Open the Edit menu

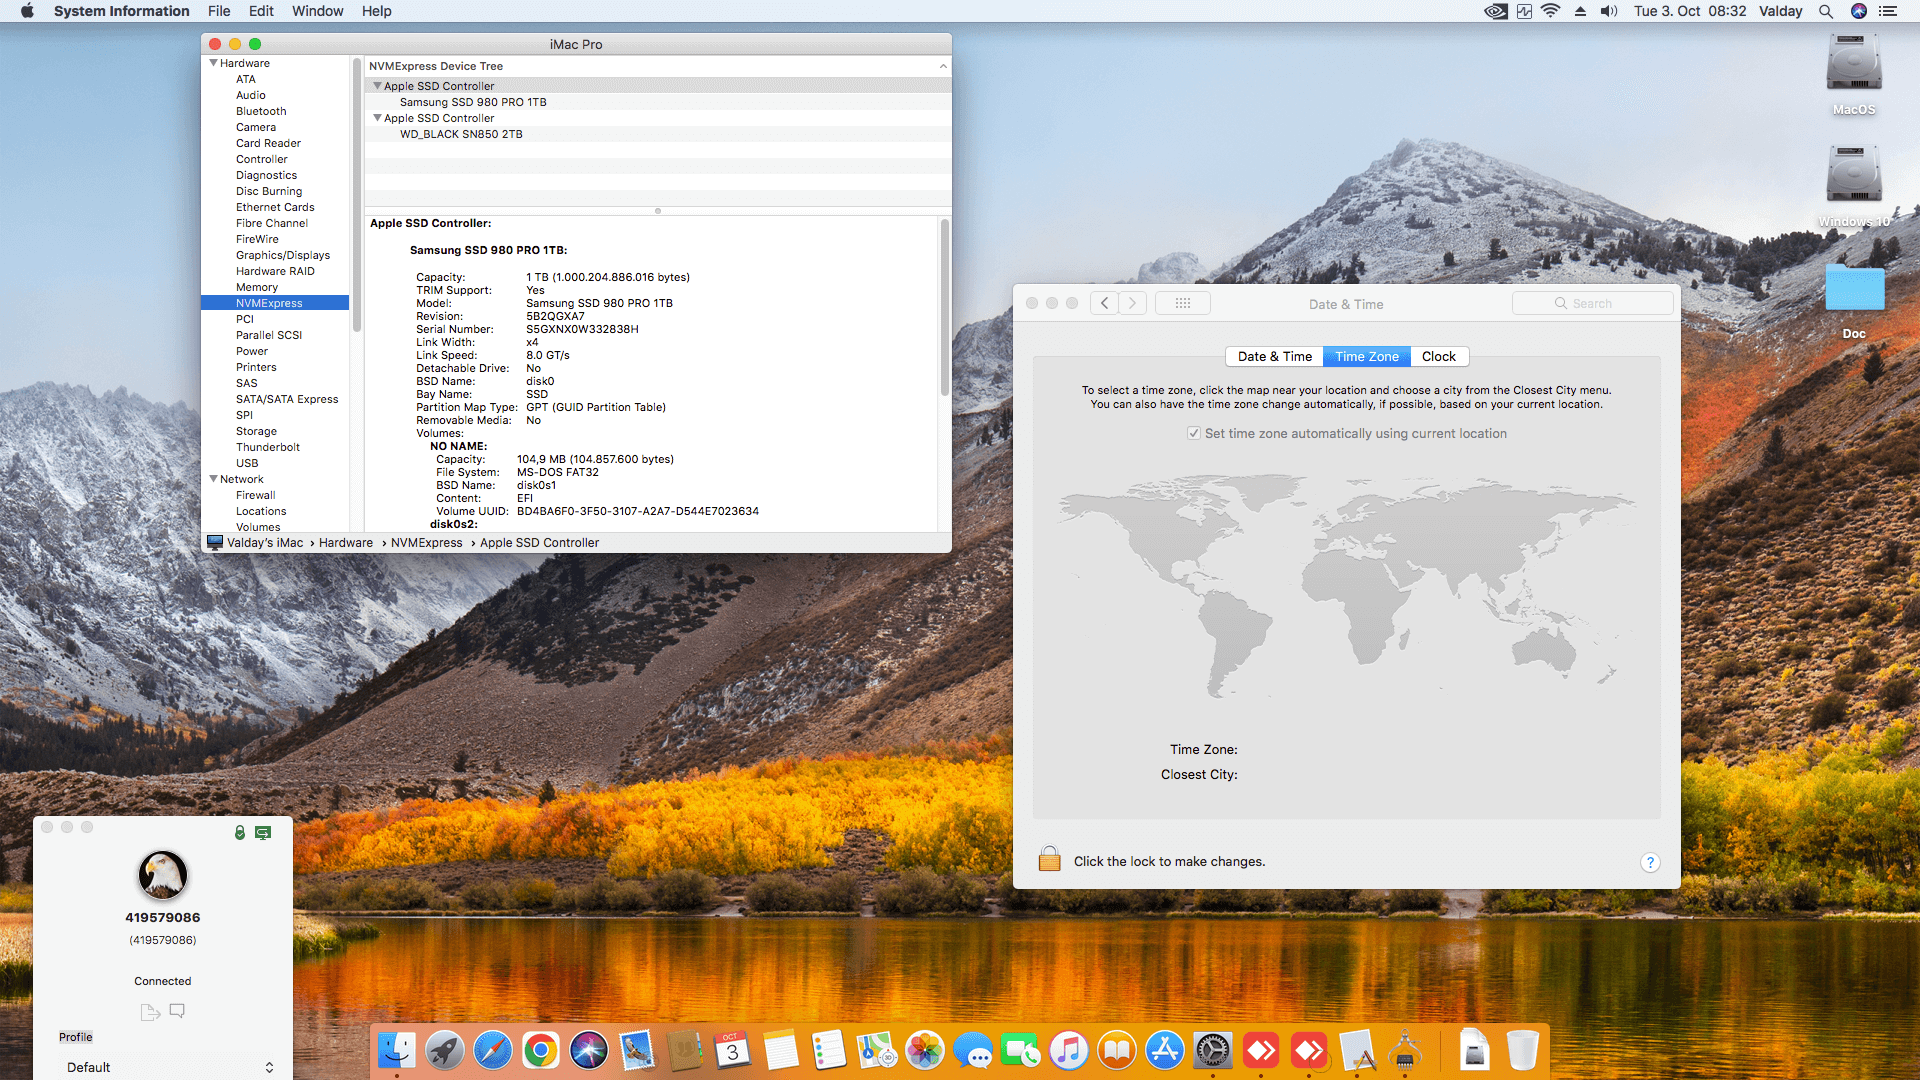click(261, 11)
